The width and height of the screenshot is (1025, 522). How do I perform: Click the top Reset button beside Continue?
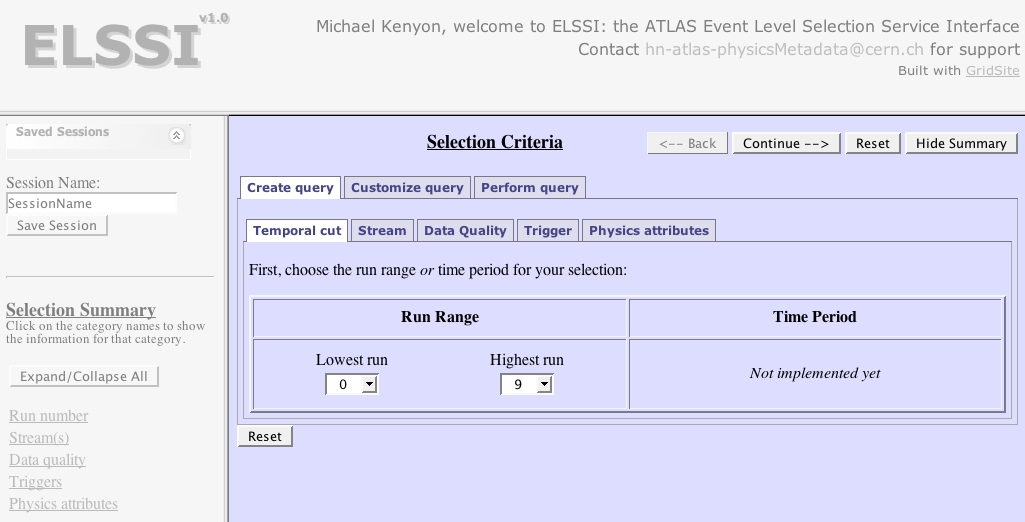click(872, 144)
